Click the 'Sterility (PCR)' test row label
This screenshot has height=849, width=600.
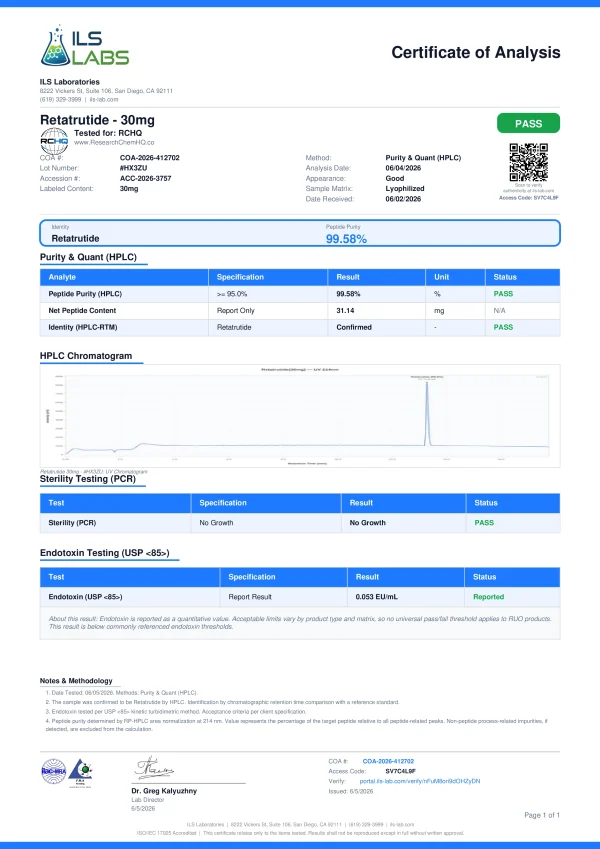coord(72,523)
